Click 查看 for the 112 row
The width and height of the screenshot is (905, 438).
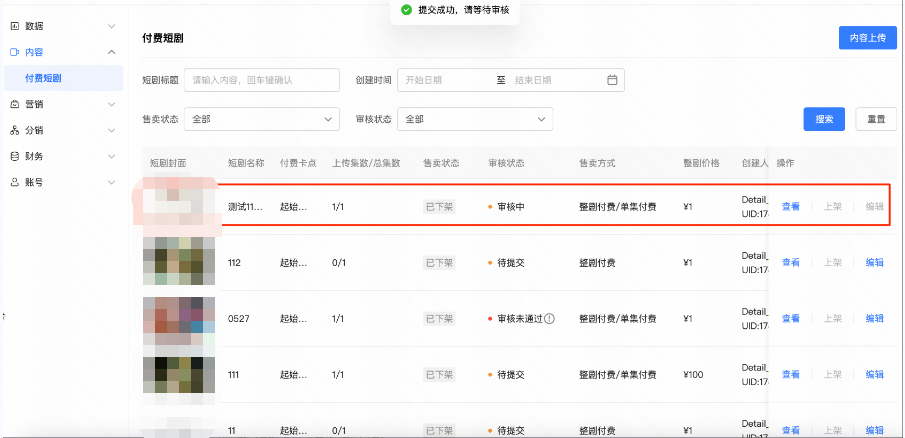pyautogui.click(x=791, y=263)
